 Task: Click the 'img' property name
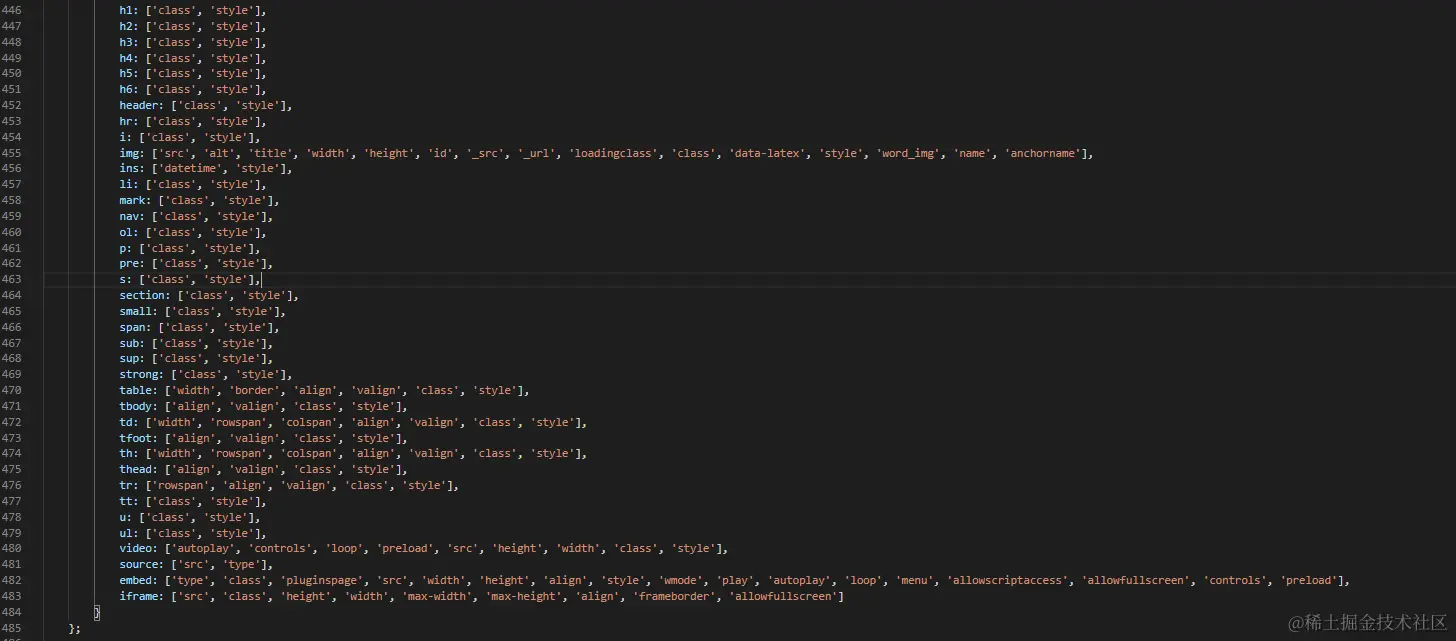coord(129,153)
